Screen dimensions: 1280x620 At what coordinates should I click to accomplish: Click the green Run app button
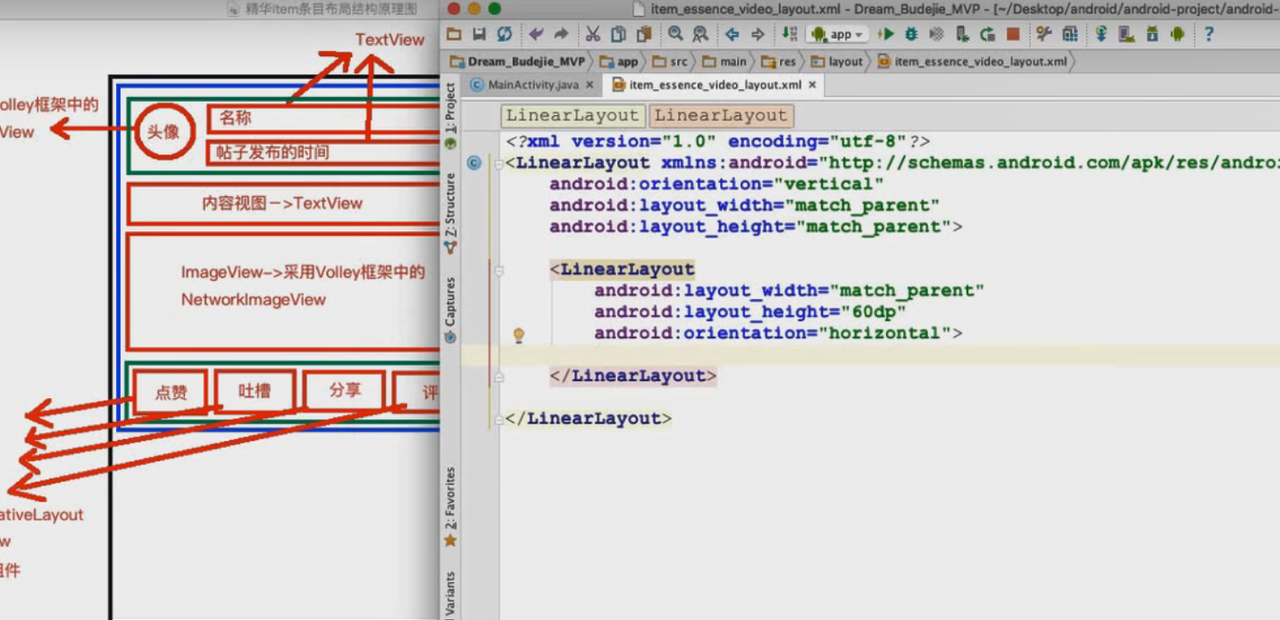click(x=886, y=34)
